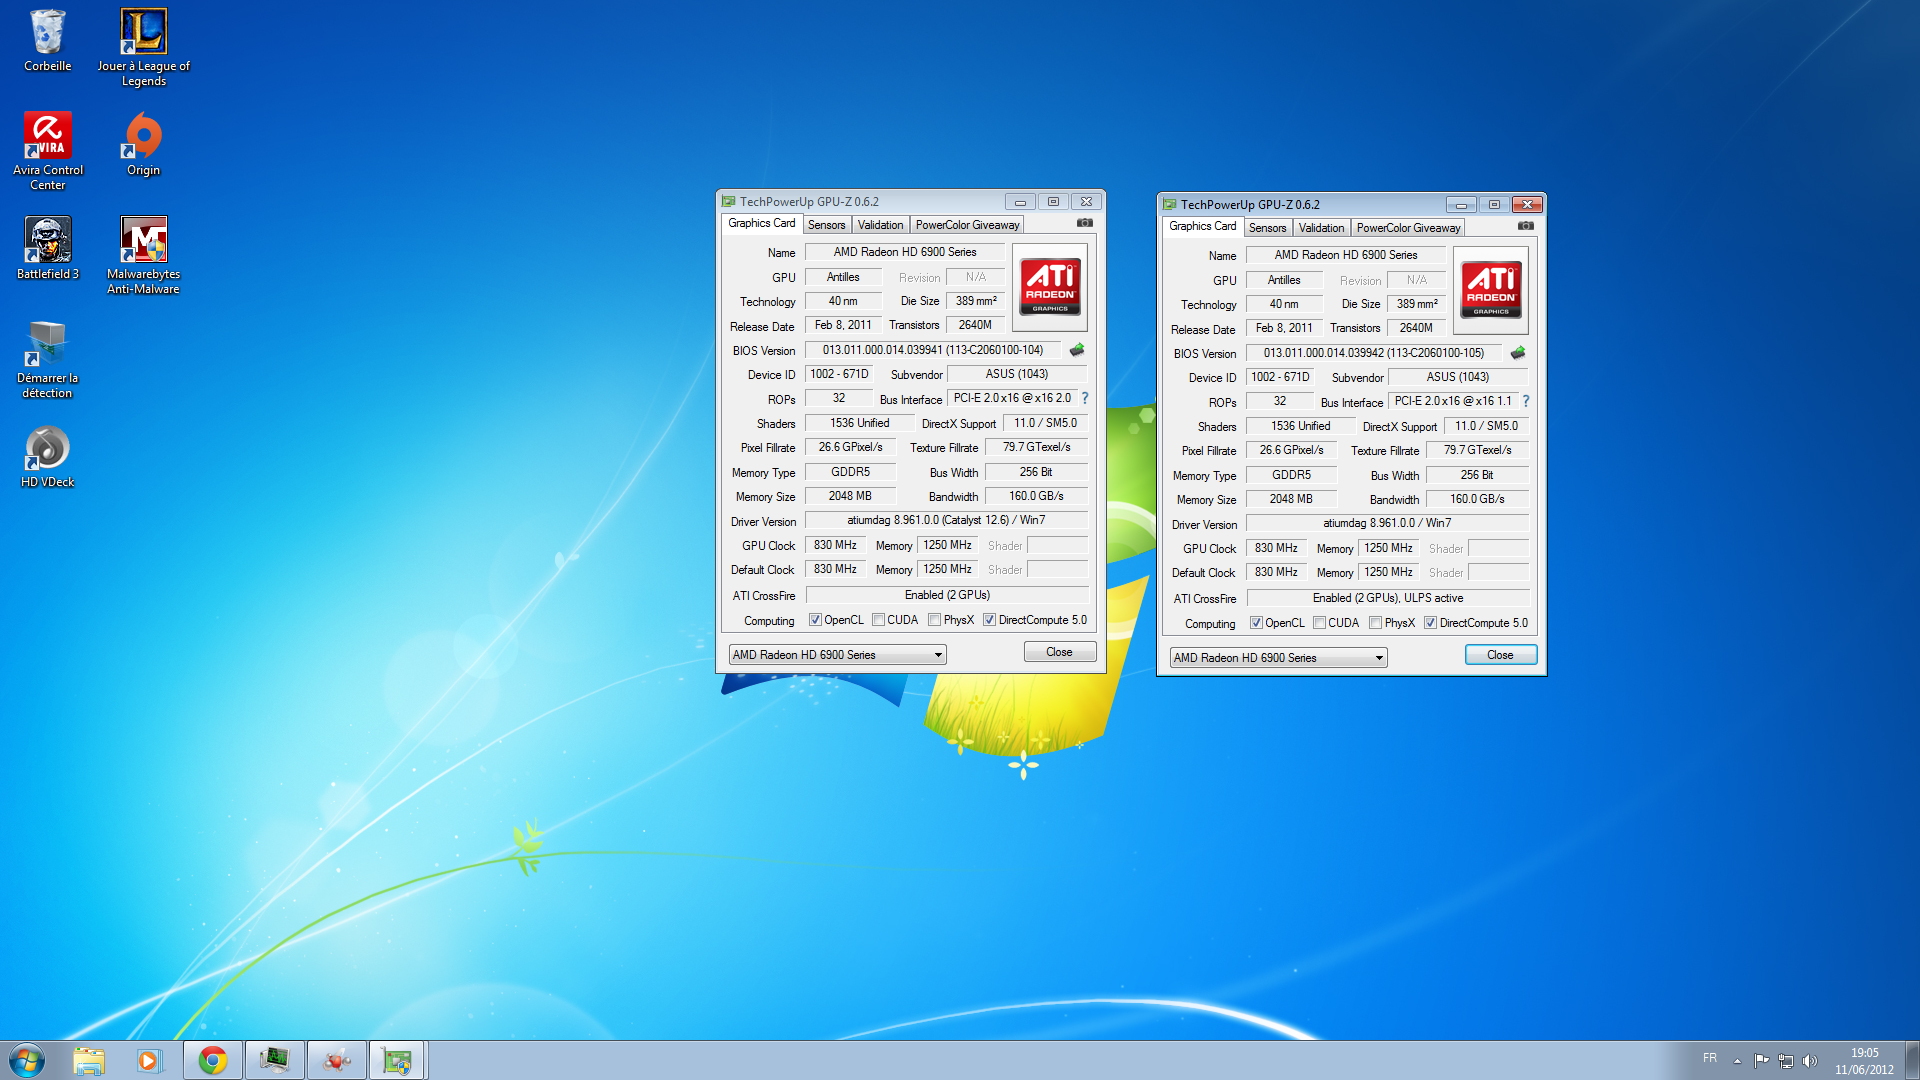Select the Démarrer la détection shortcut

tap(47, 359)
